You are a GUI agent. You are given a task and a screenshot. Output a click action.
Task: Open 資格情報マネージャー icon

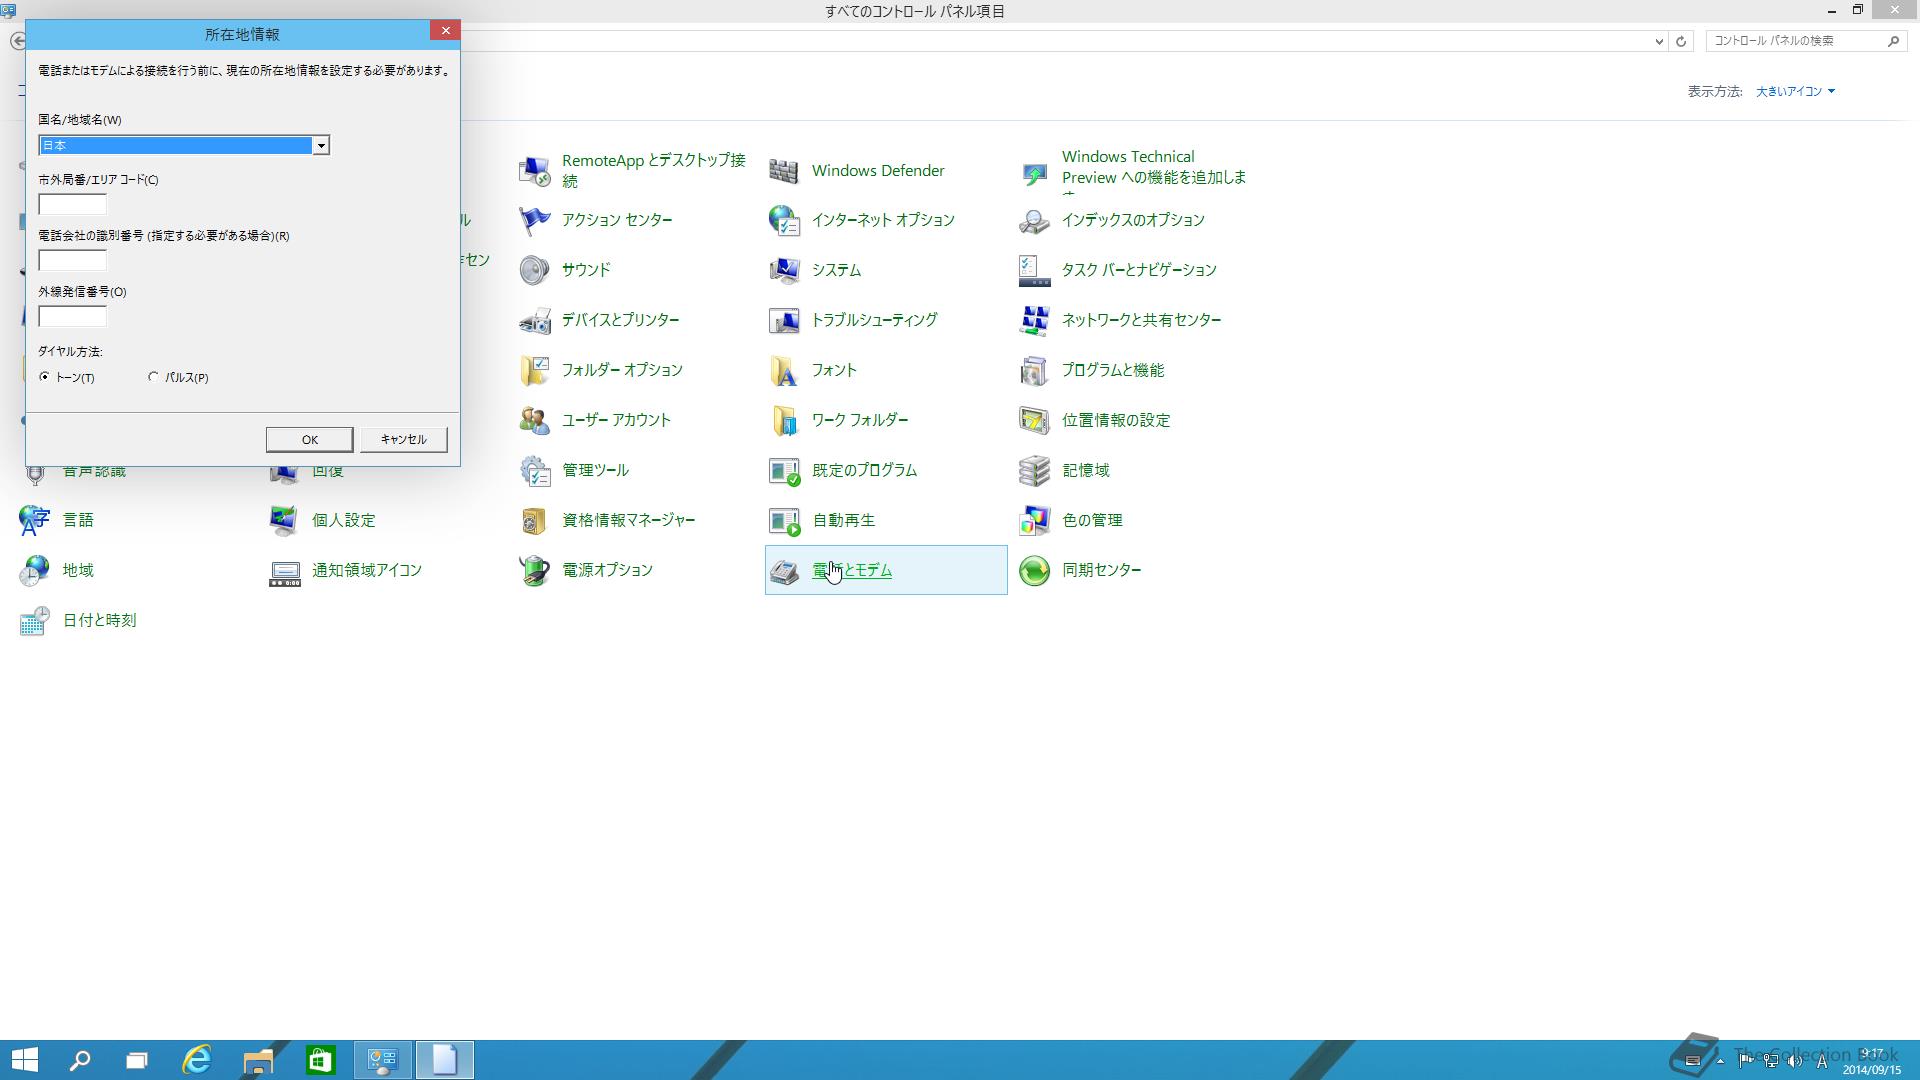(x=534, y=521)
